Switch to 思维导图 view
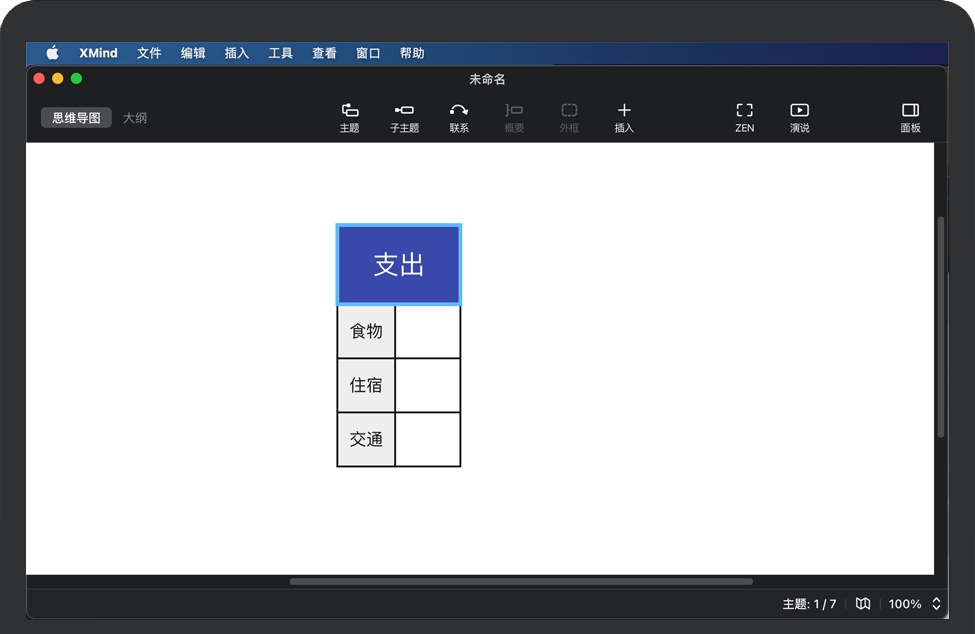The image size is (975, 634). (x=76, y=118)
